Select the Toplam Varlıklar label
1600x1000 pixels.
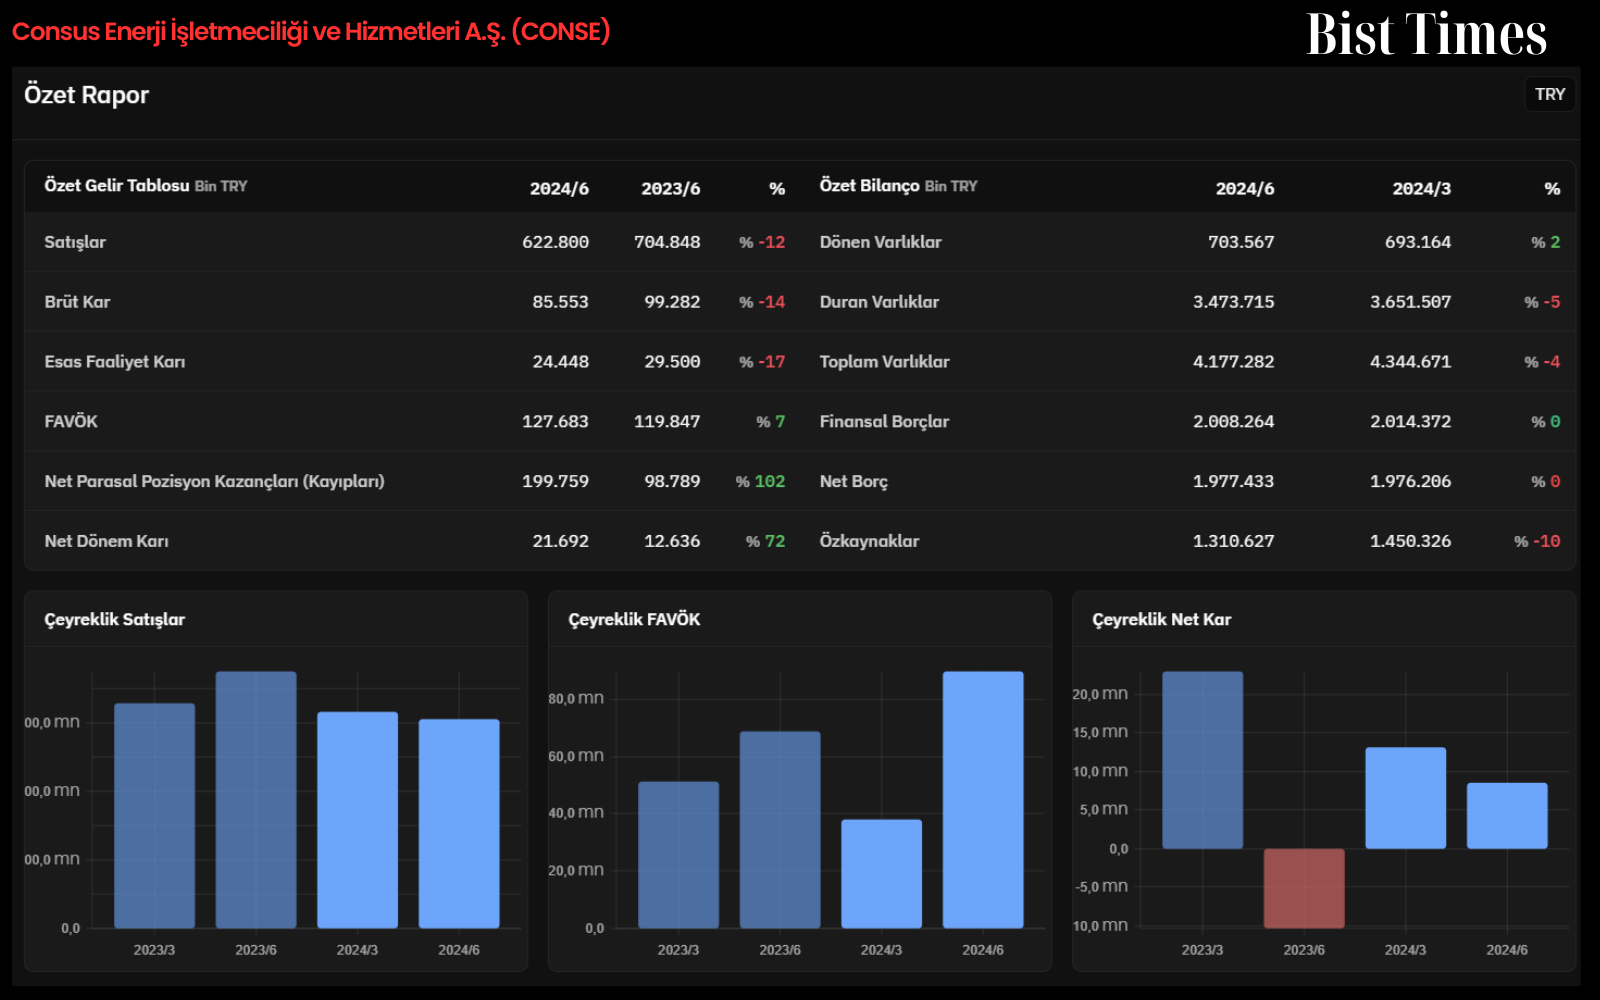[x=884, y=362]
